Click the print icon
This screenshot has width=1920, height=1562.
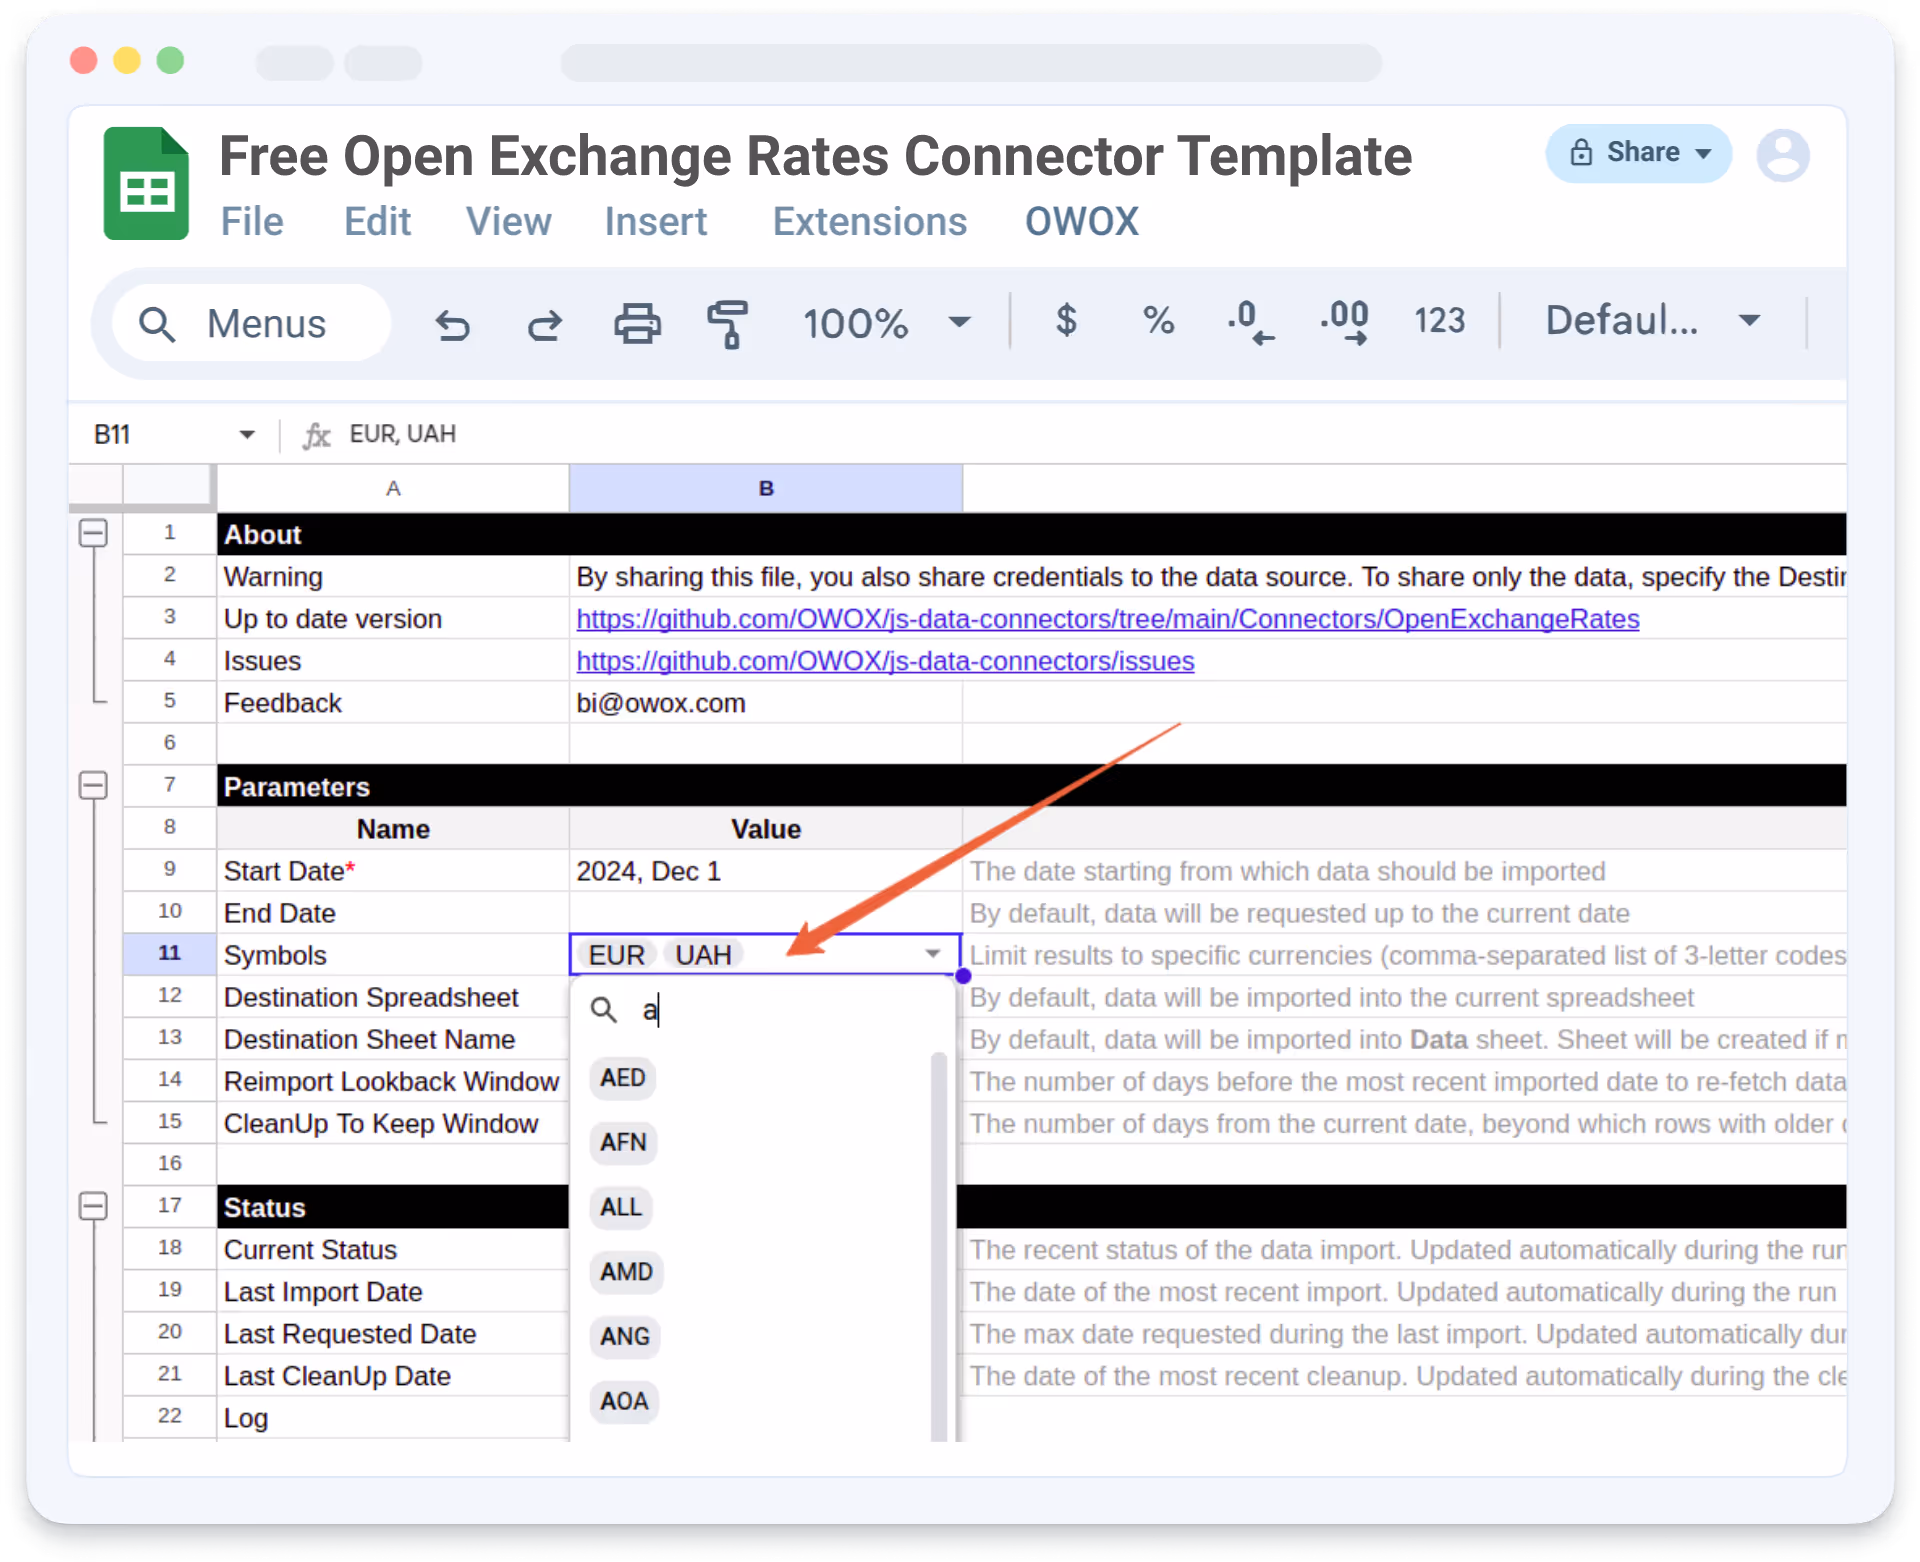click(637, 324)
